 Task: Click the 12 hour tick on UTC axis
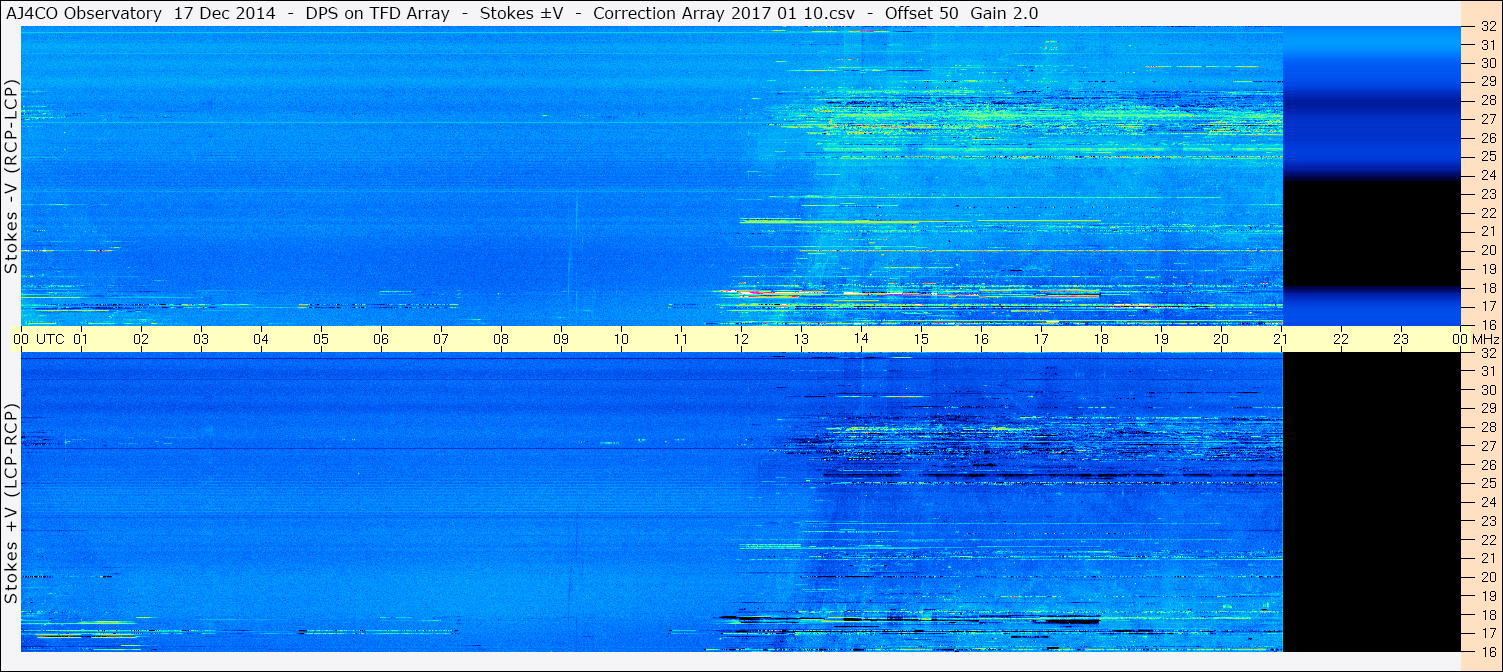741,339
